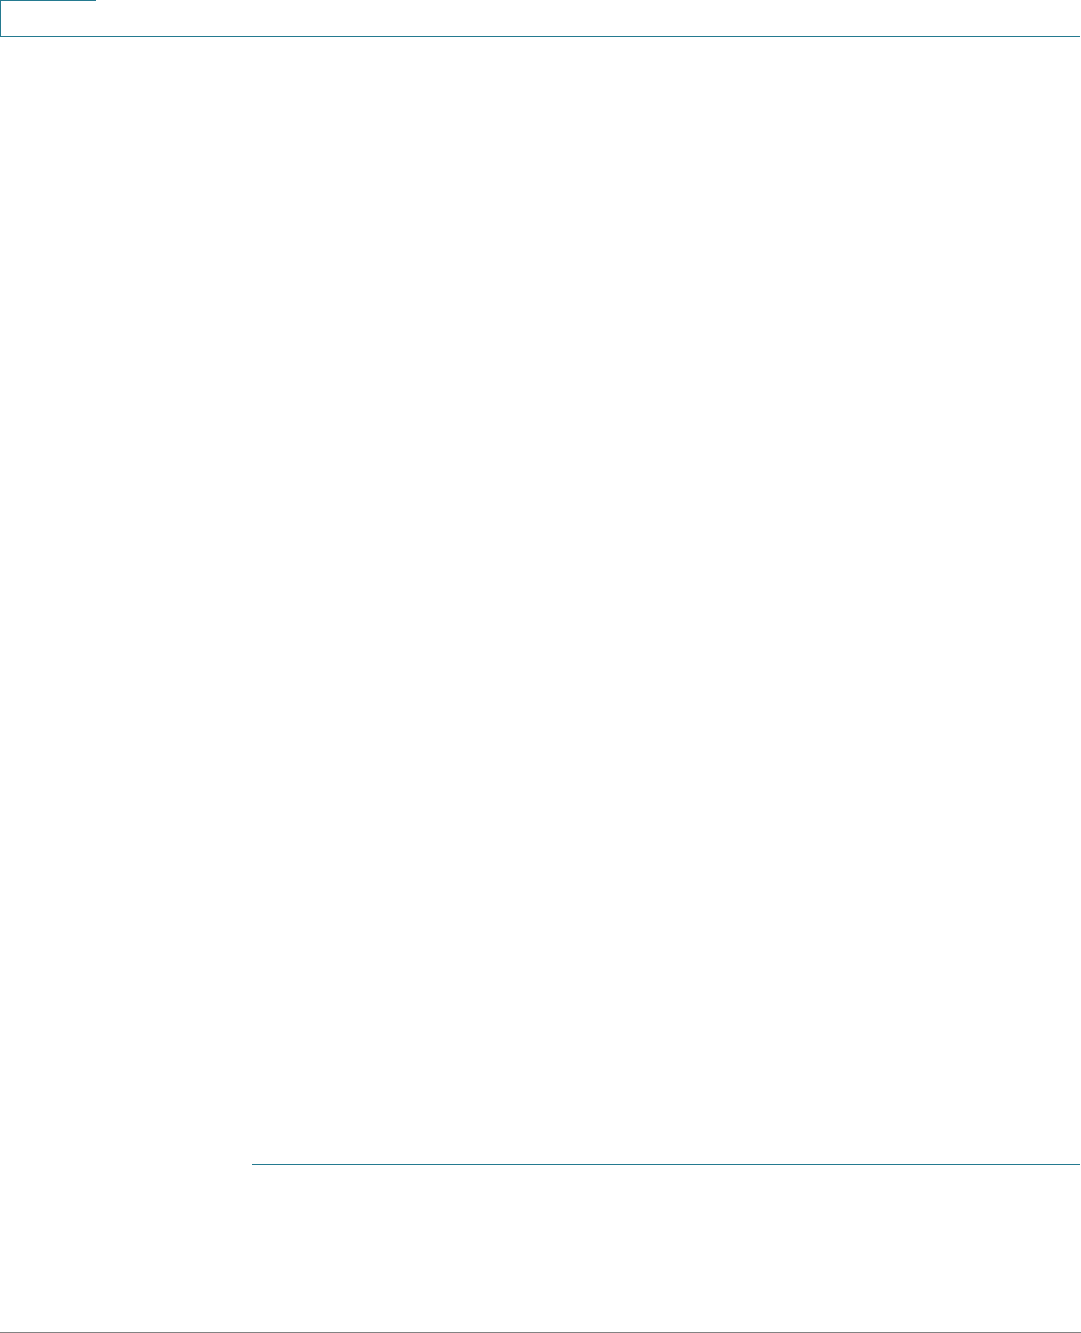
Task: Click the blue horizontal divider near the bottom
Action: pyautogui.click(x=666, y=1164)
